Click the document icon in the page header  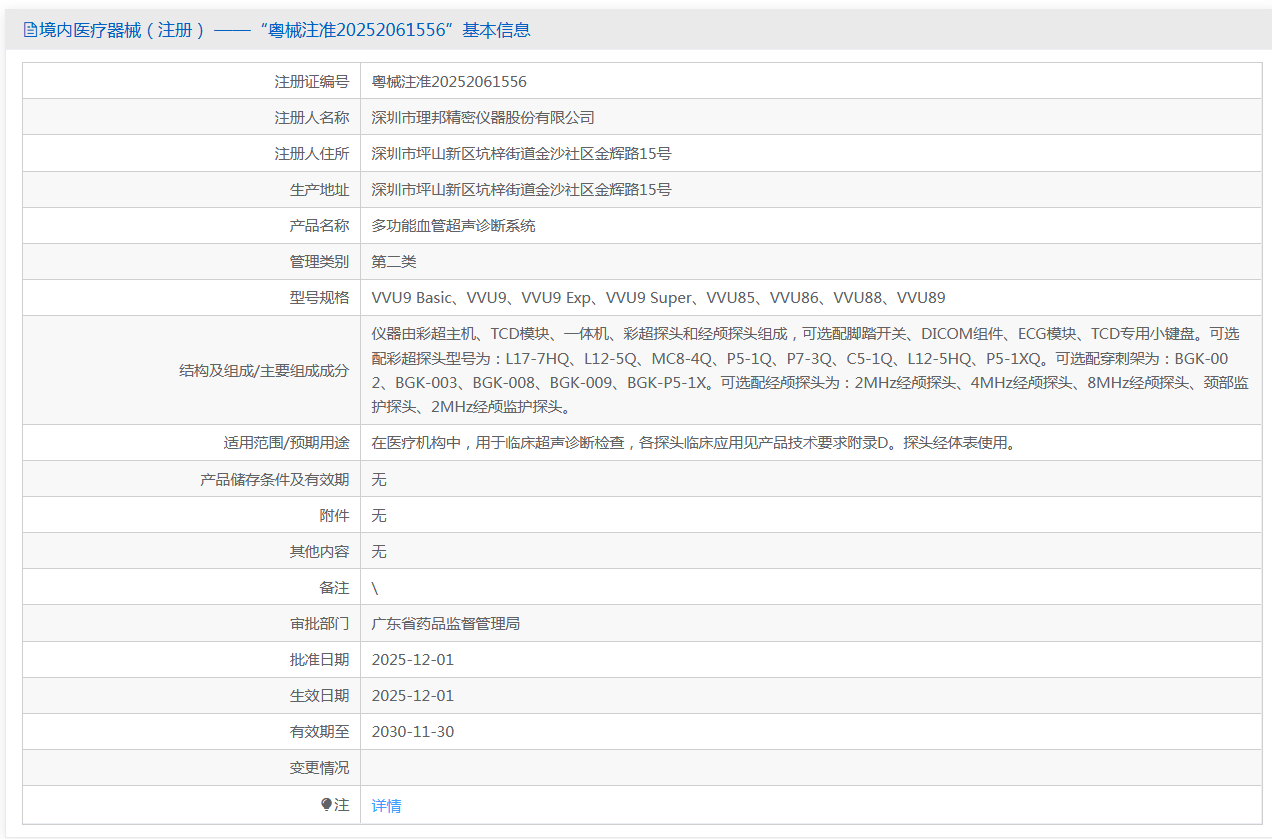coord(30,30)
